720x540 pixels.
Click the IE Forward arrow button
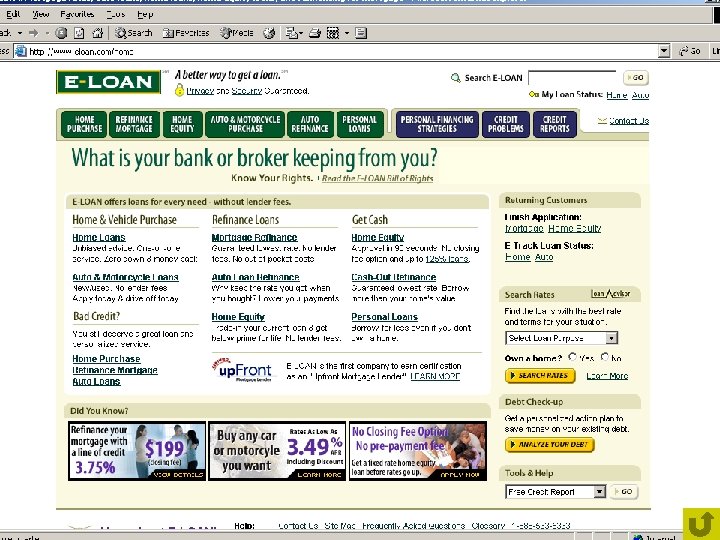pyautogui.click(x=34, y=33)
